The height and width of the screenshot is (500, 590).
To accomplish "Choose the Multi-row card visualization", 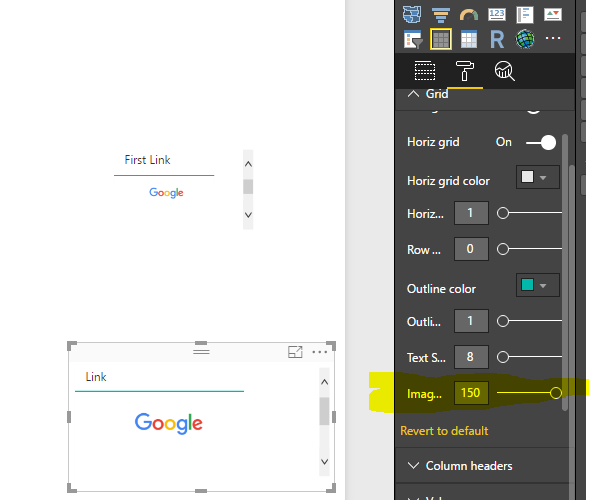I will coord(525,15).
